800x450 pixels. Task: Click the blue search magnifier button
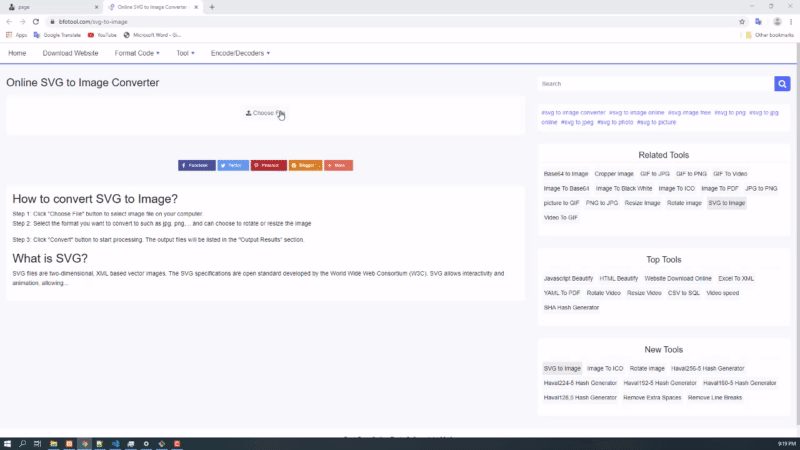[x=782, y=84]
